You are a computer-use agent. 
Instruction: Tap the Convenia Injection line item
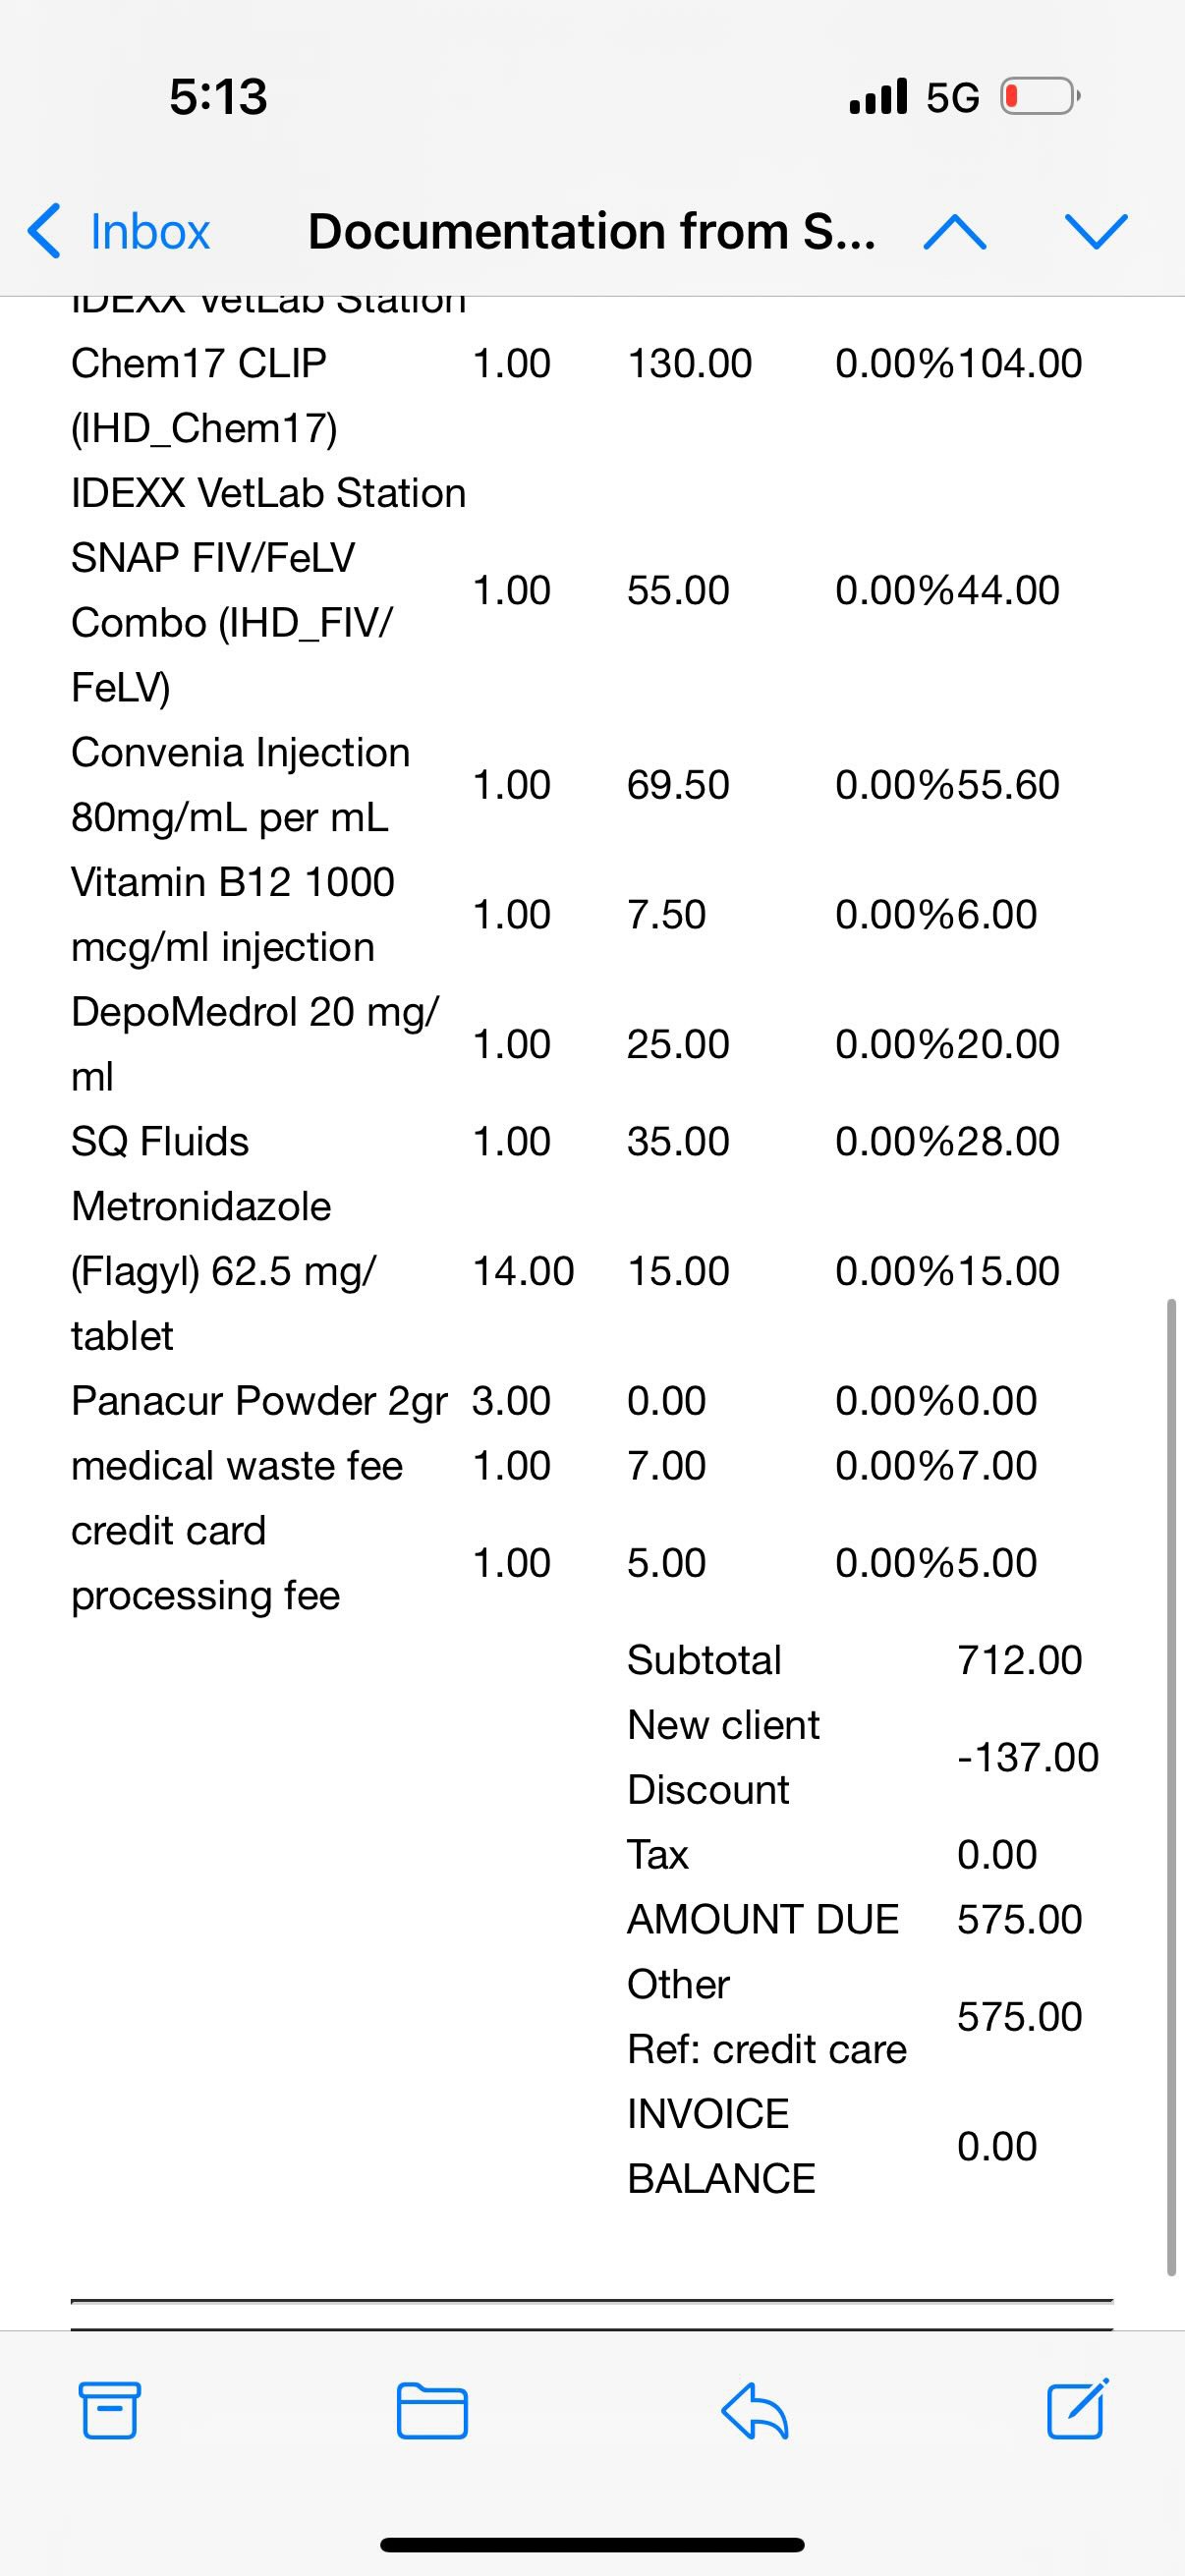click(x=241, y=785)
